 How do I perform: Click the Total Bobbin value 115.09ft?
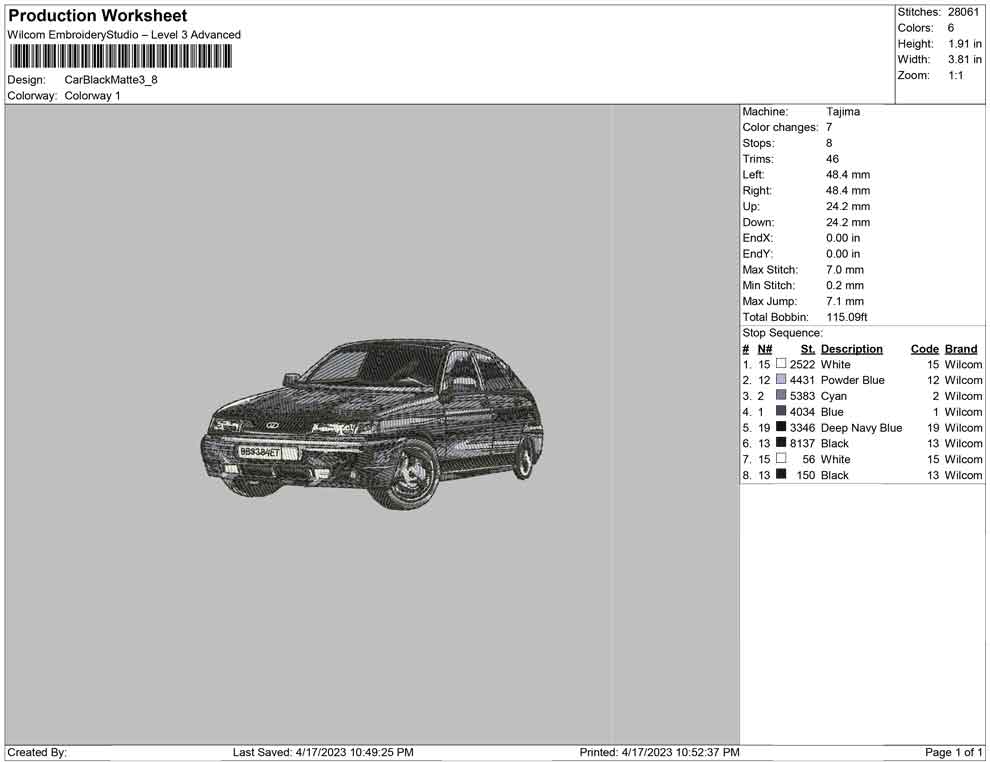click(847, 317)
